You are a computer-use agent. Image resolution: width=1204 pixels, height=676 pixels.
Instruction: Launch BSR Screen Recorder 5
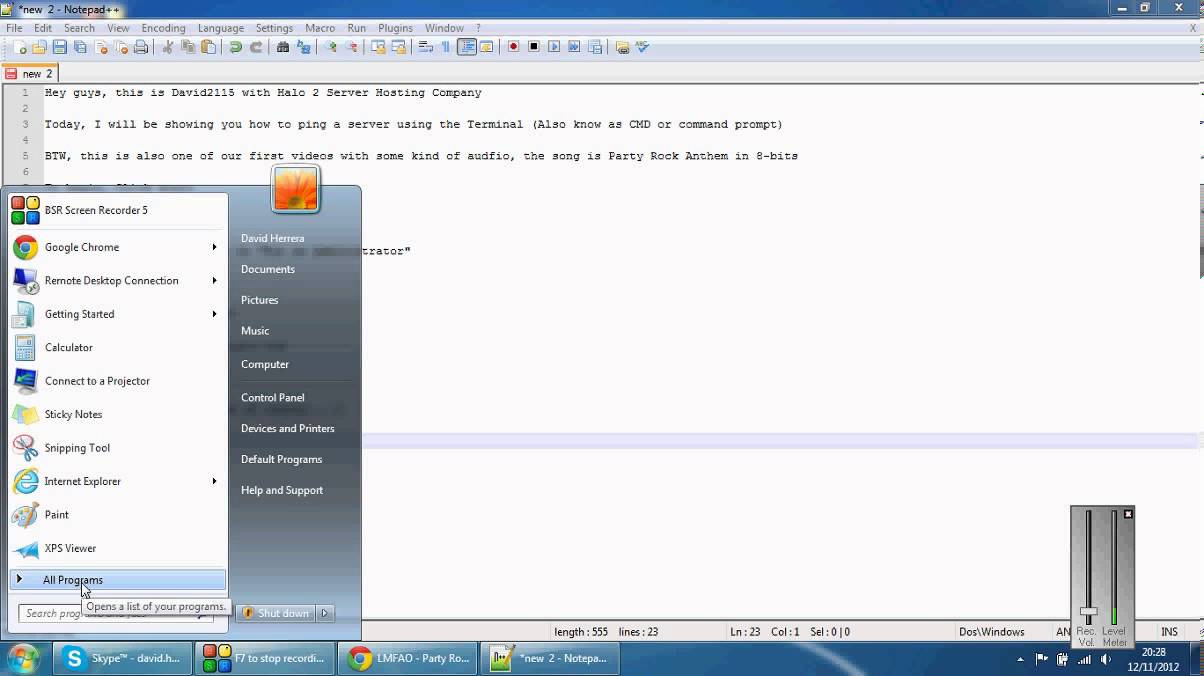click(x=118, y=210)
